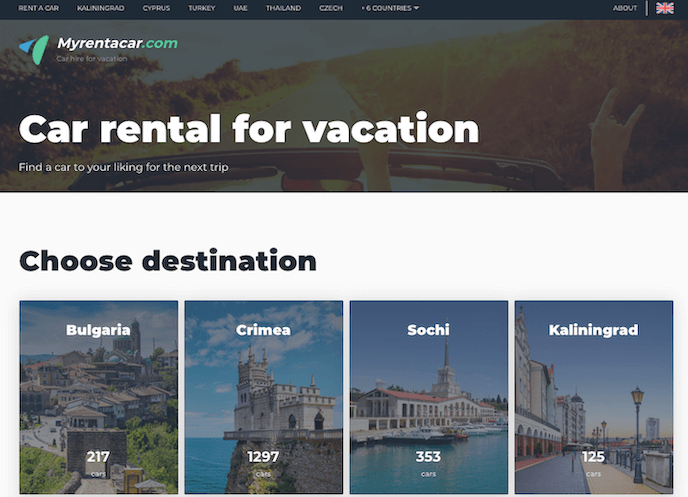Click the 217 cars count on Bulgaria
This screenshot has width=688, height=497.
point(98,458)
